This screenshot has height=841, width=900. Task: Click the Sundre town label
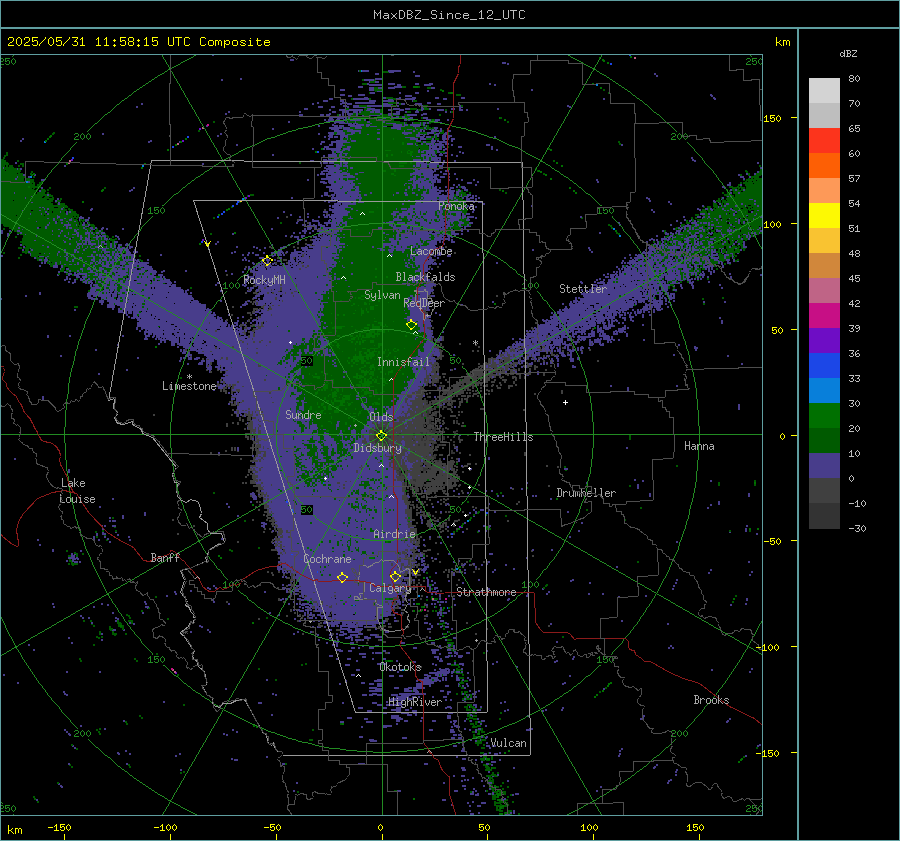click(303, 415)
